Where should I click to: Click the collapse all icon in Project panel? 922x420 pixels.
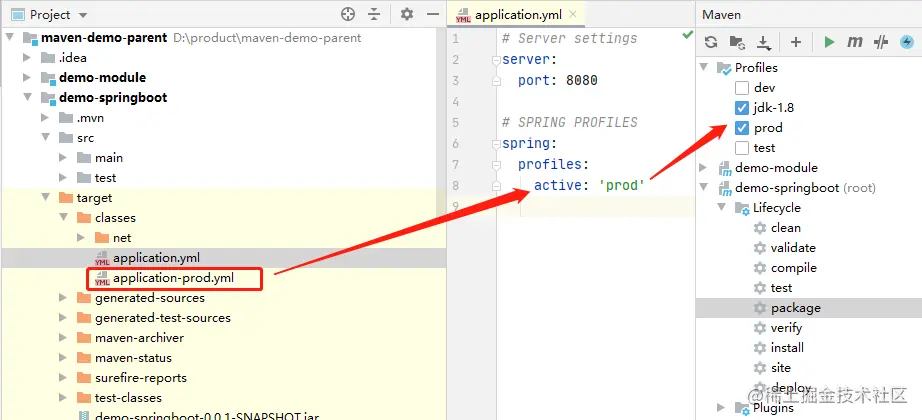click(x=375, y=15)
